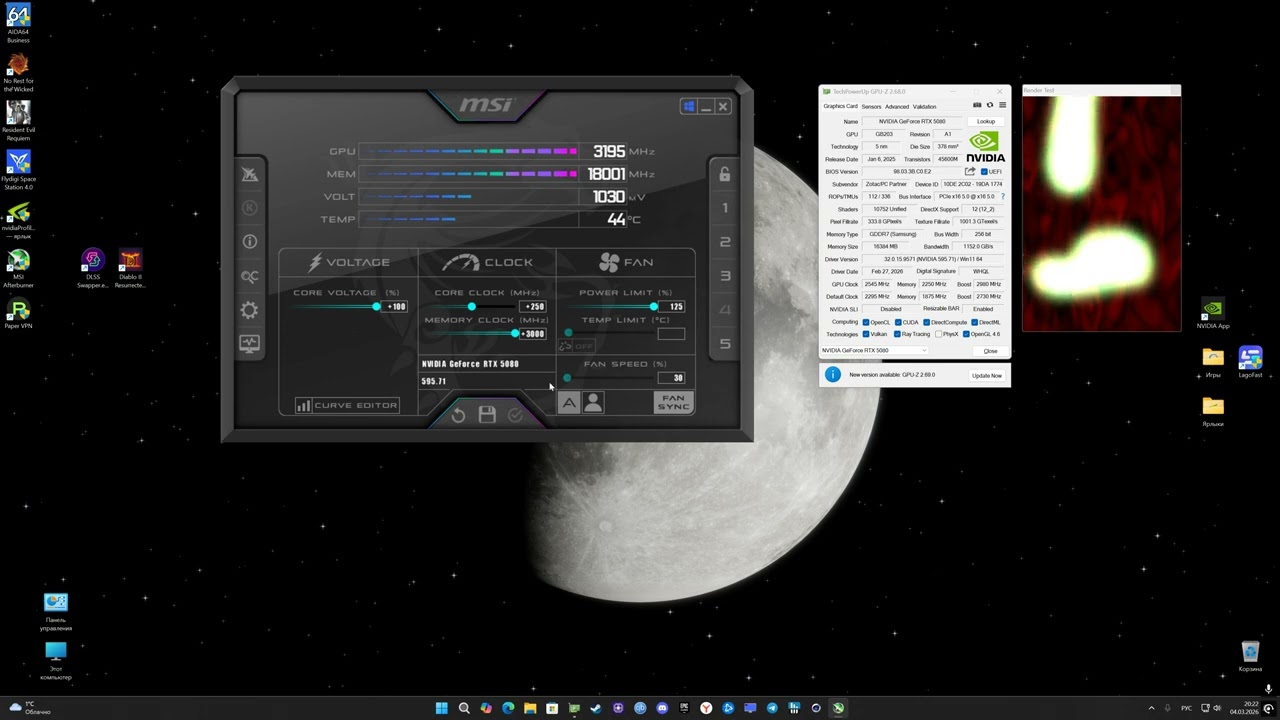Open the Curve Editor in Afterburner
The height and width of the screenshot is (720, 1280).
point(347,405)
